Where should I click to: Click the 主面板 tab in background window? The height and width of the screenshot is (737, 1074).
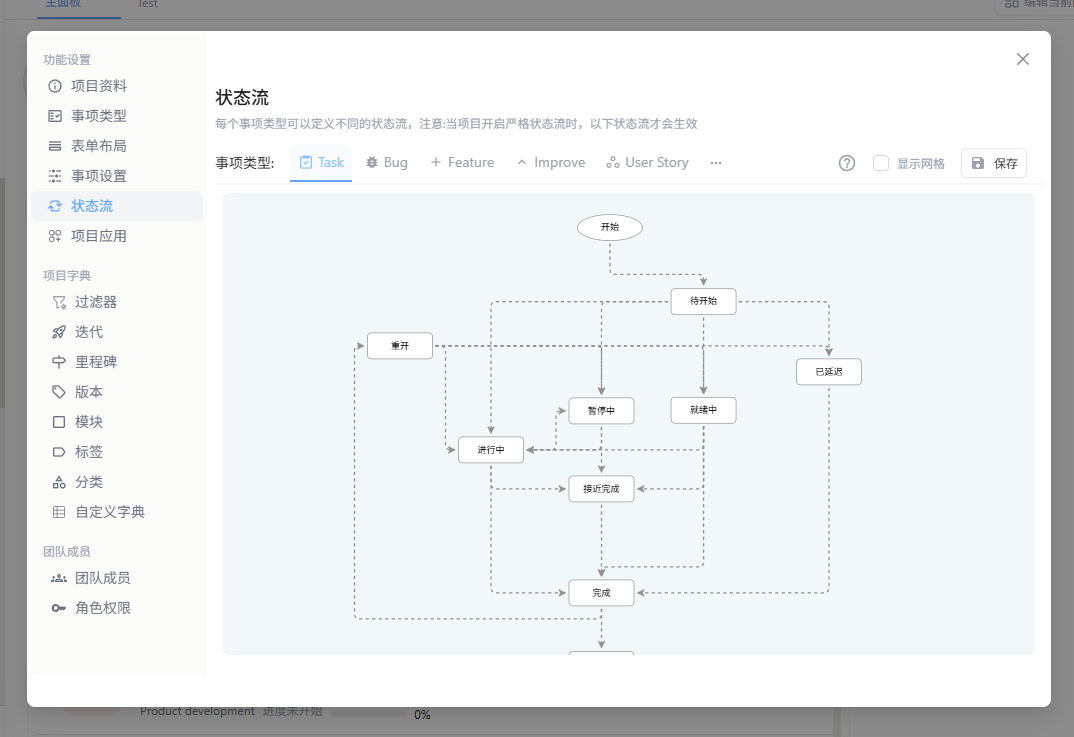[63, 4]
